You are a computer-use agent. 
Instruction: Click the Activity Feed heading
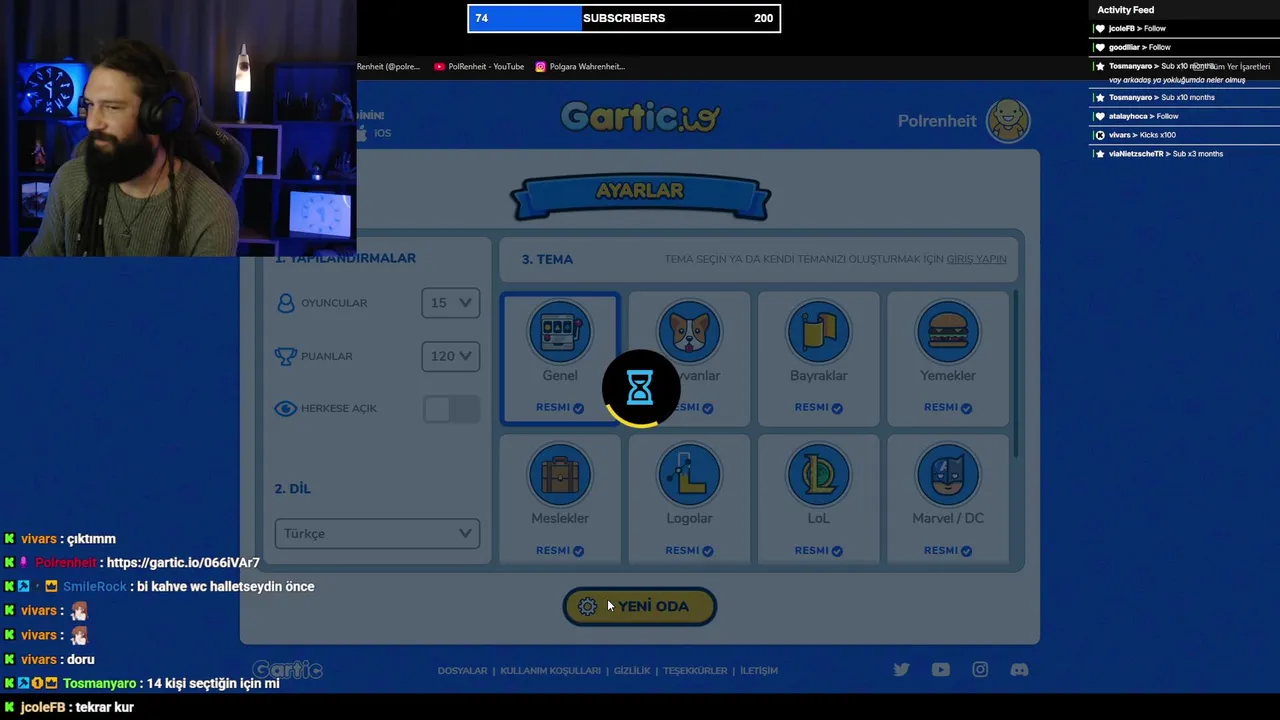pyautogui.click(x=1126, y=10)
